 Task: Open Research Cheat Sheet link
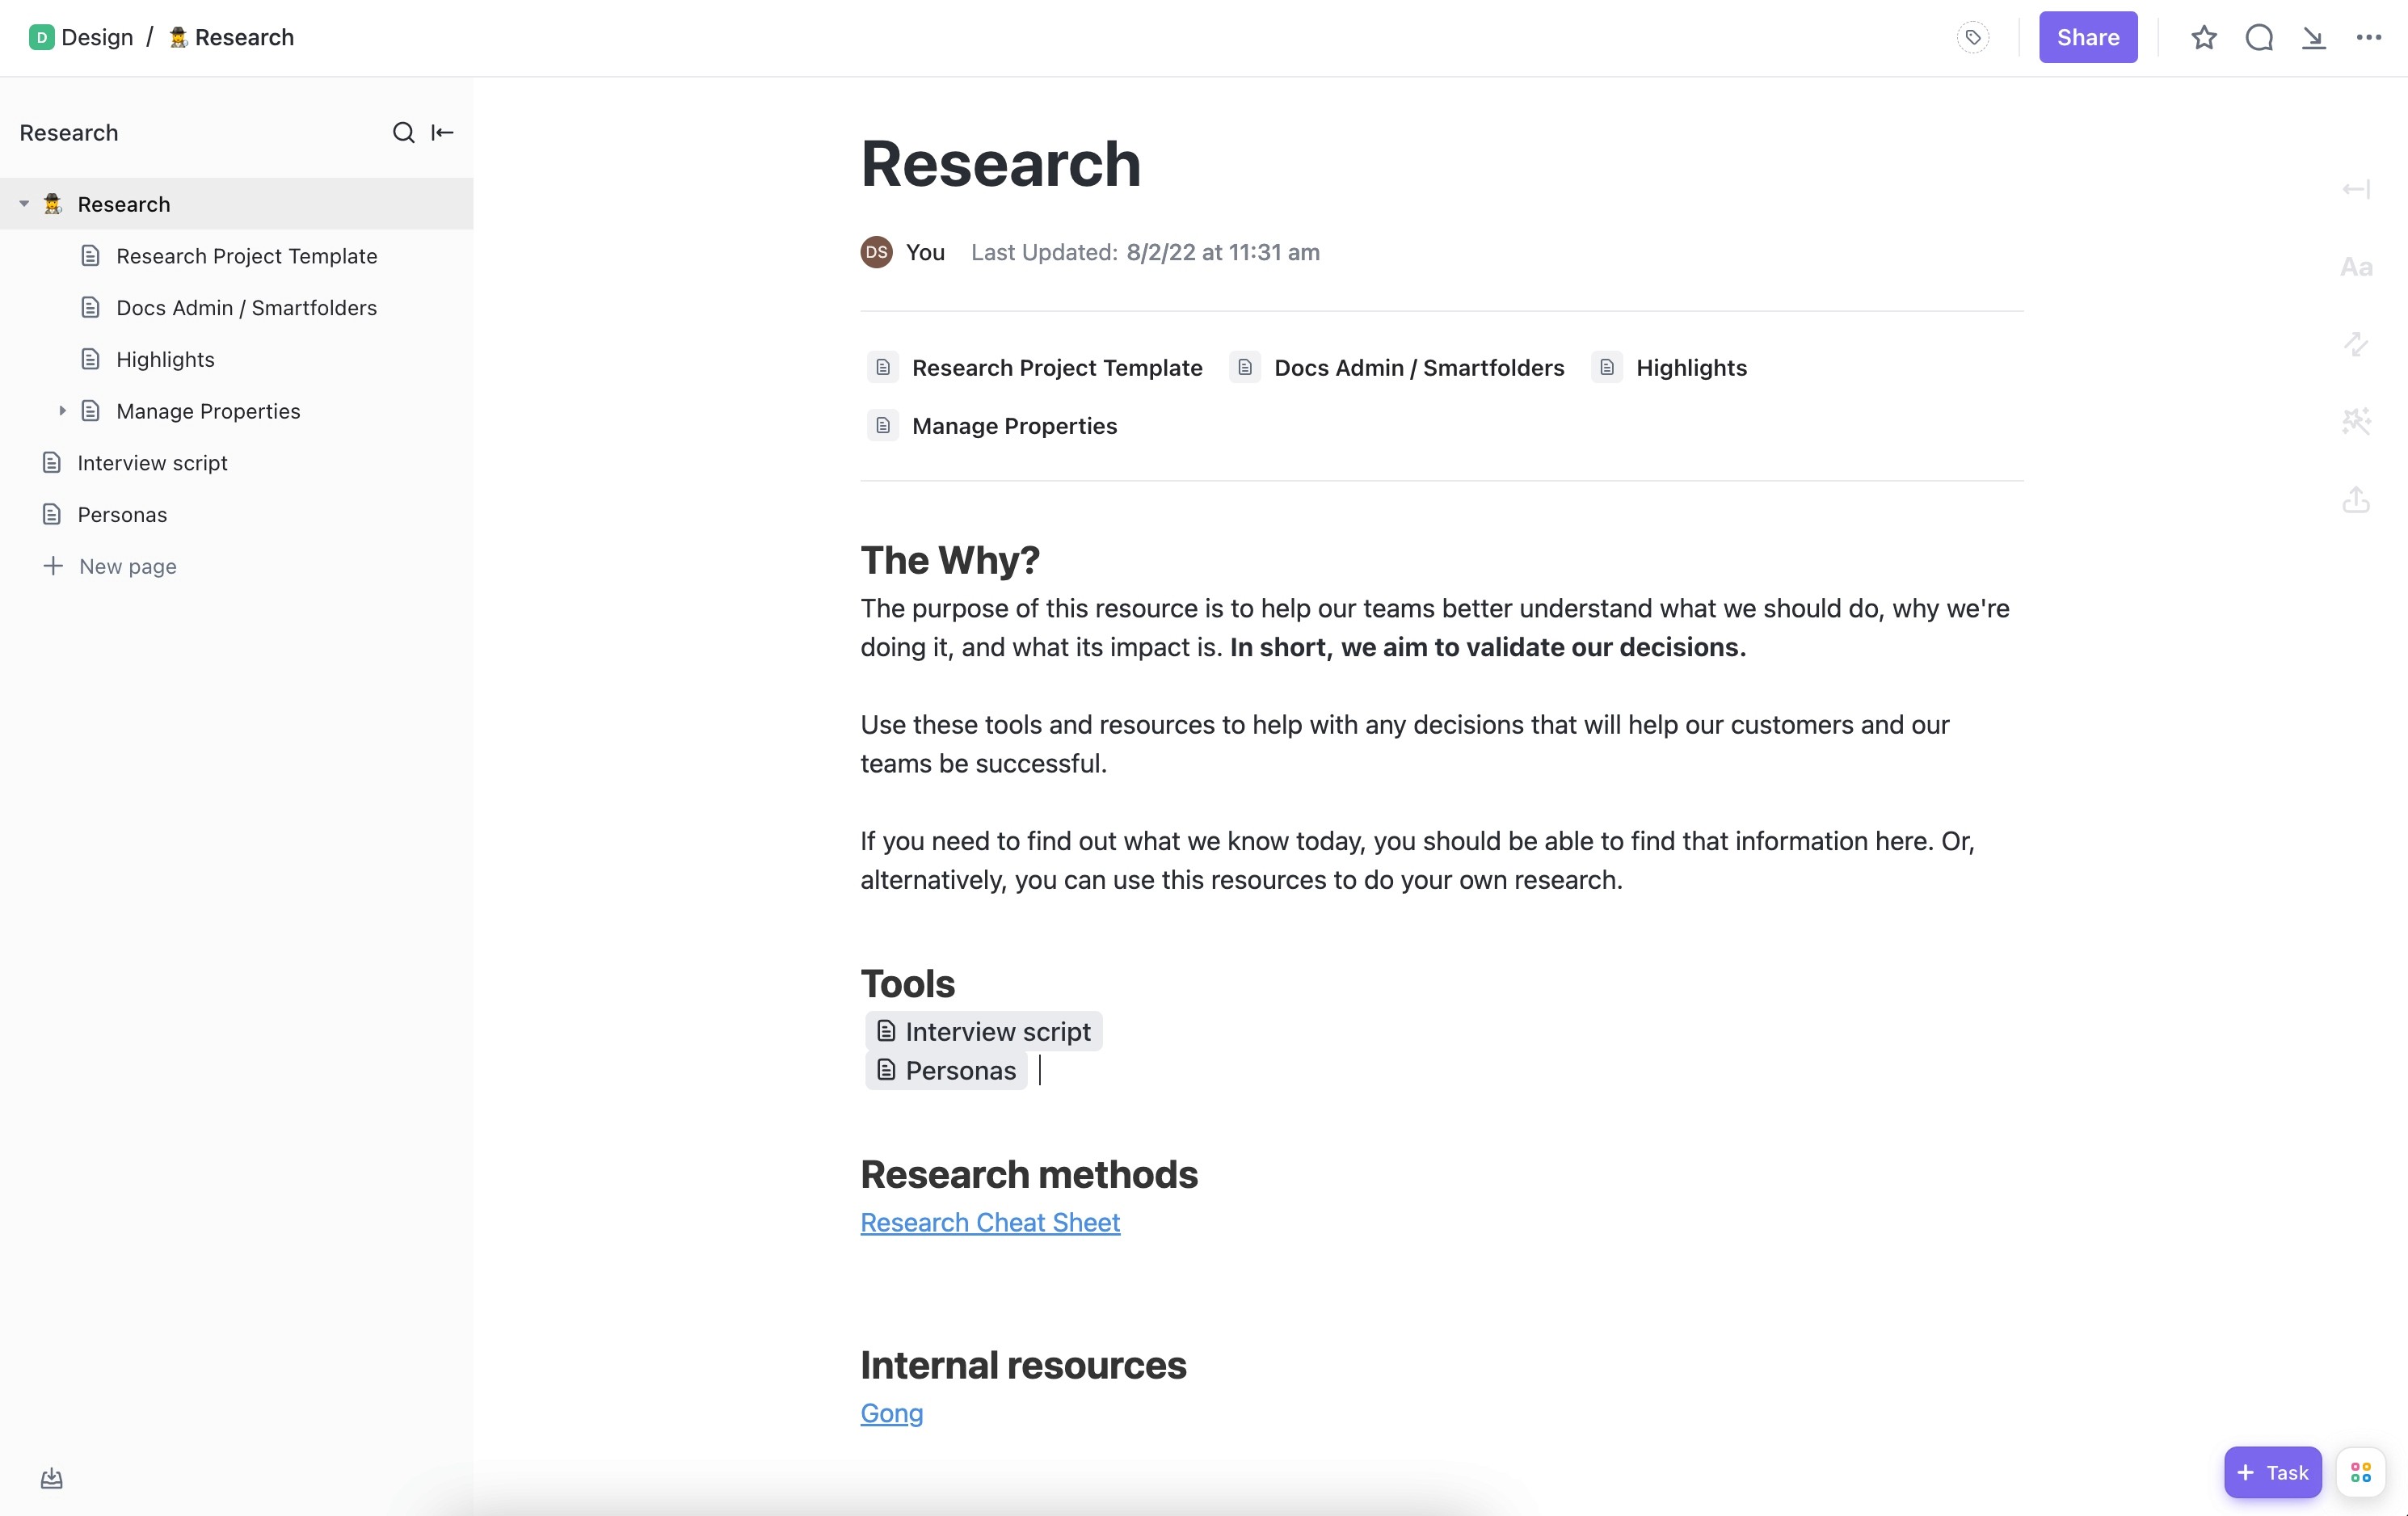(x=989, y=1222)
